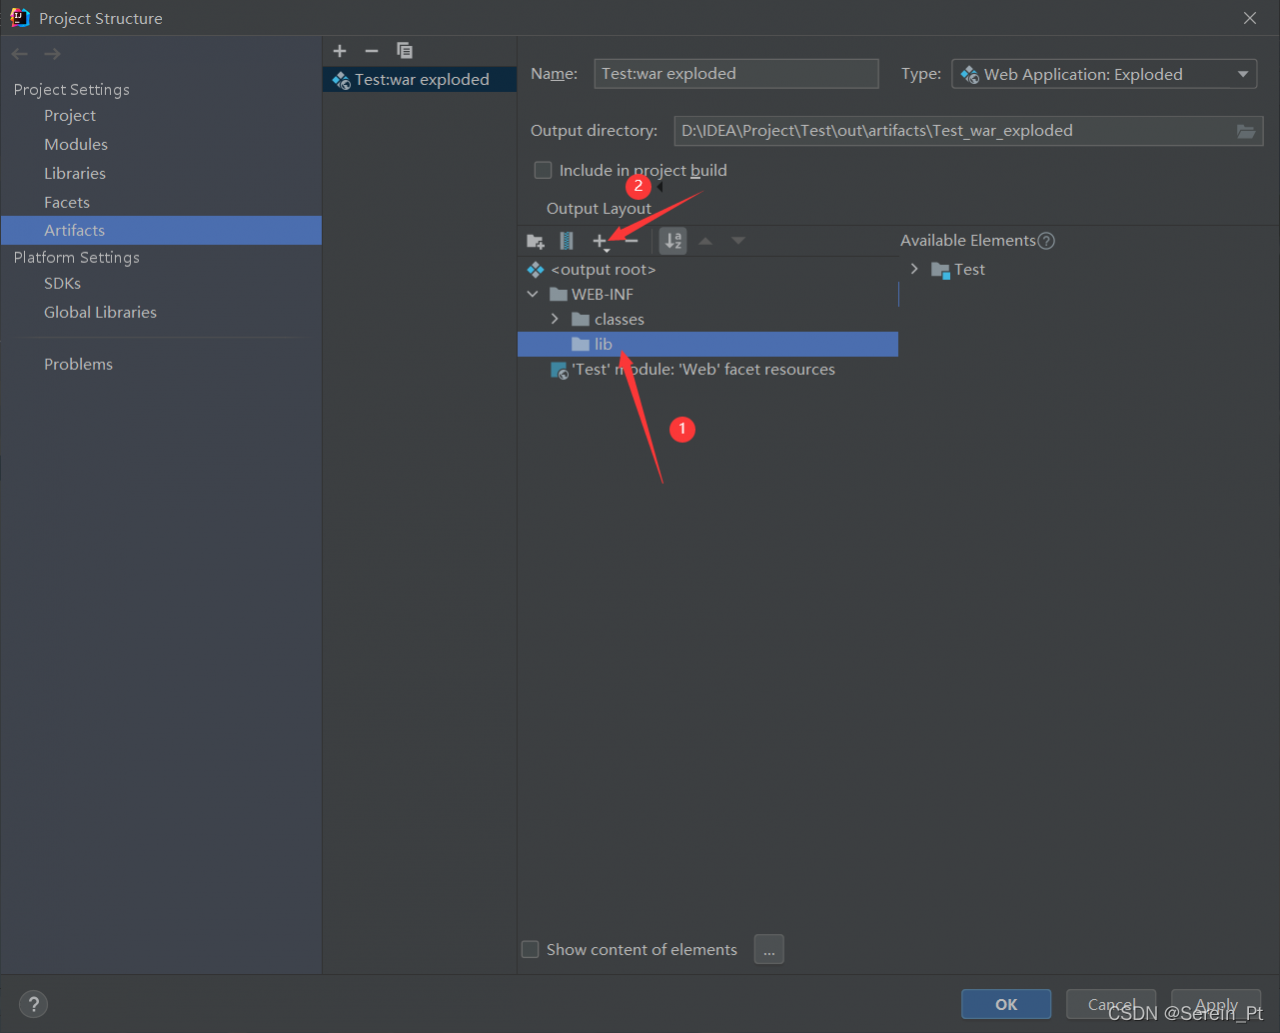The height and width of the screenshot is (1033, 1280).
Task: Click the copy artifact icon above artifact list
Action: (404, 51)
